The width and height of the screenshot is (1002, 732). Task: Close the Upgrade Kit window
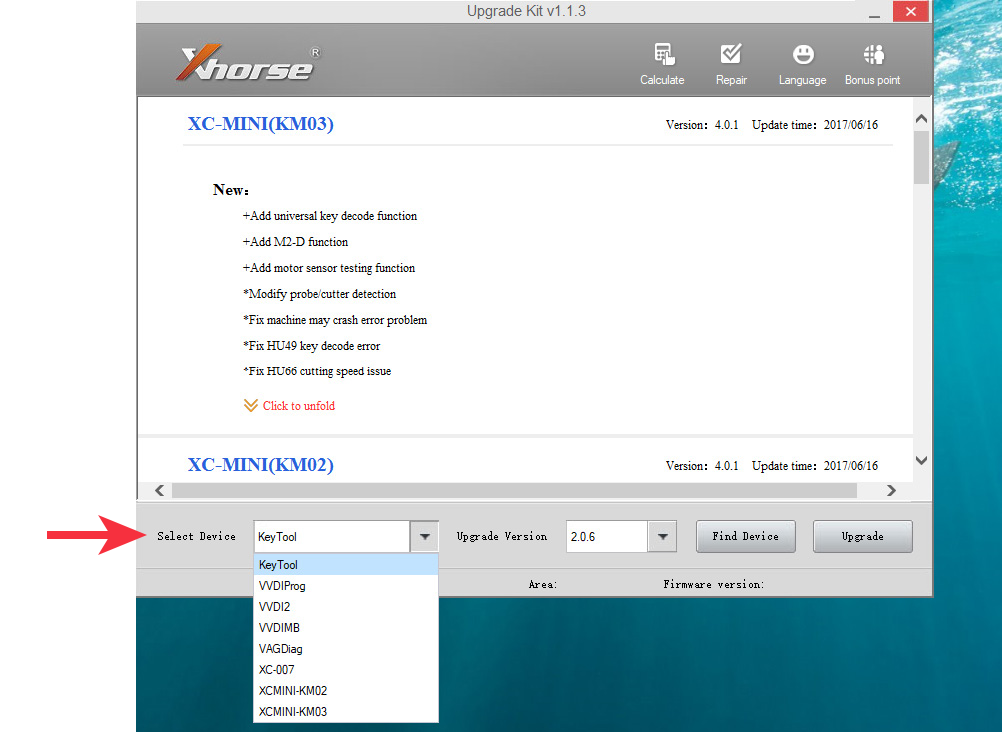[x=911, y=12]
